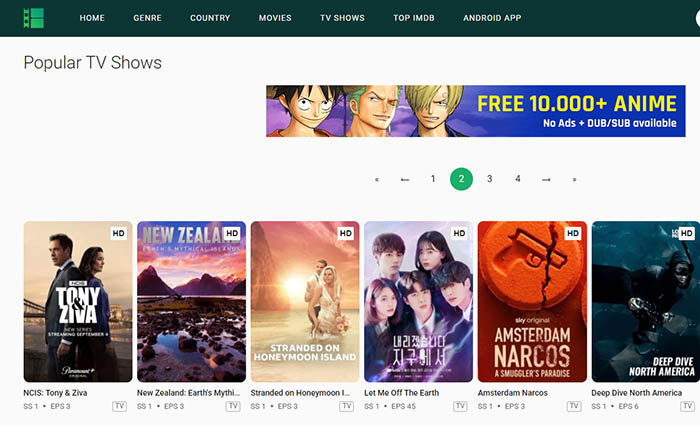700x425 pixels.
Task: Open the NCIS: Tony & Ziva poster
Action: point(78,301)
